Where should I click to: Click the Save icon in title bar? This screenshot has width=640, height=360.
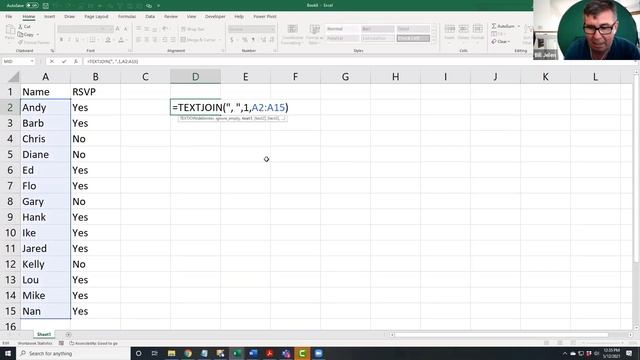click(46, 6)
